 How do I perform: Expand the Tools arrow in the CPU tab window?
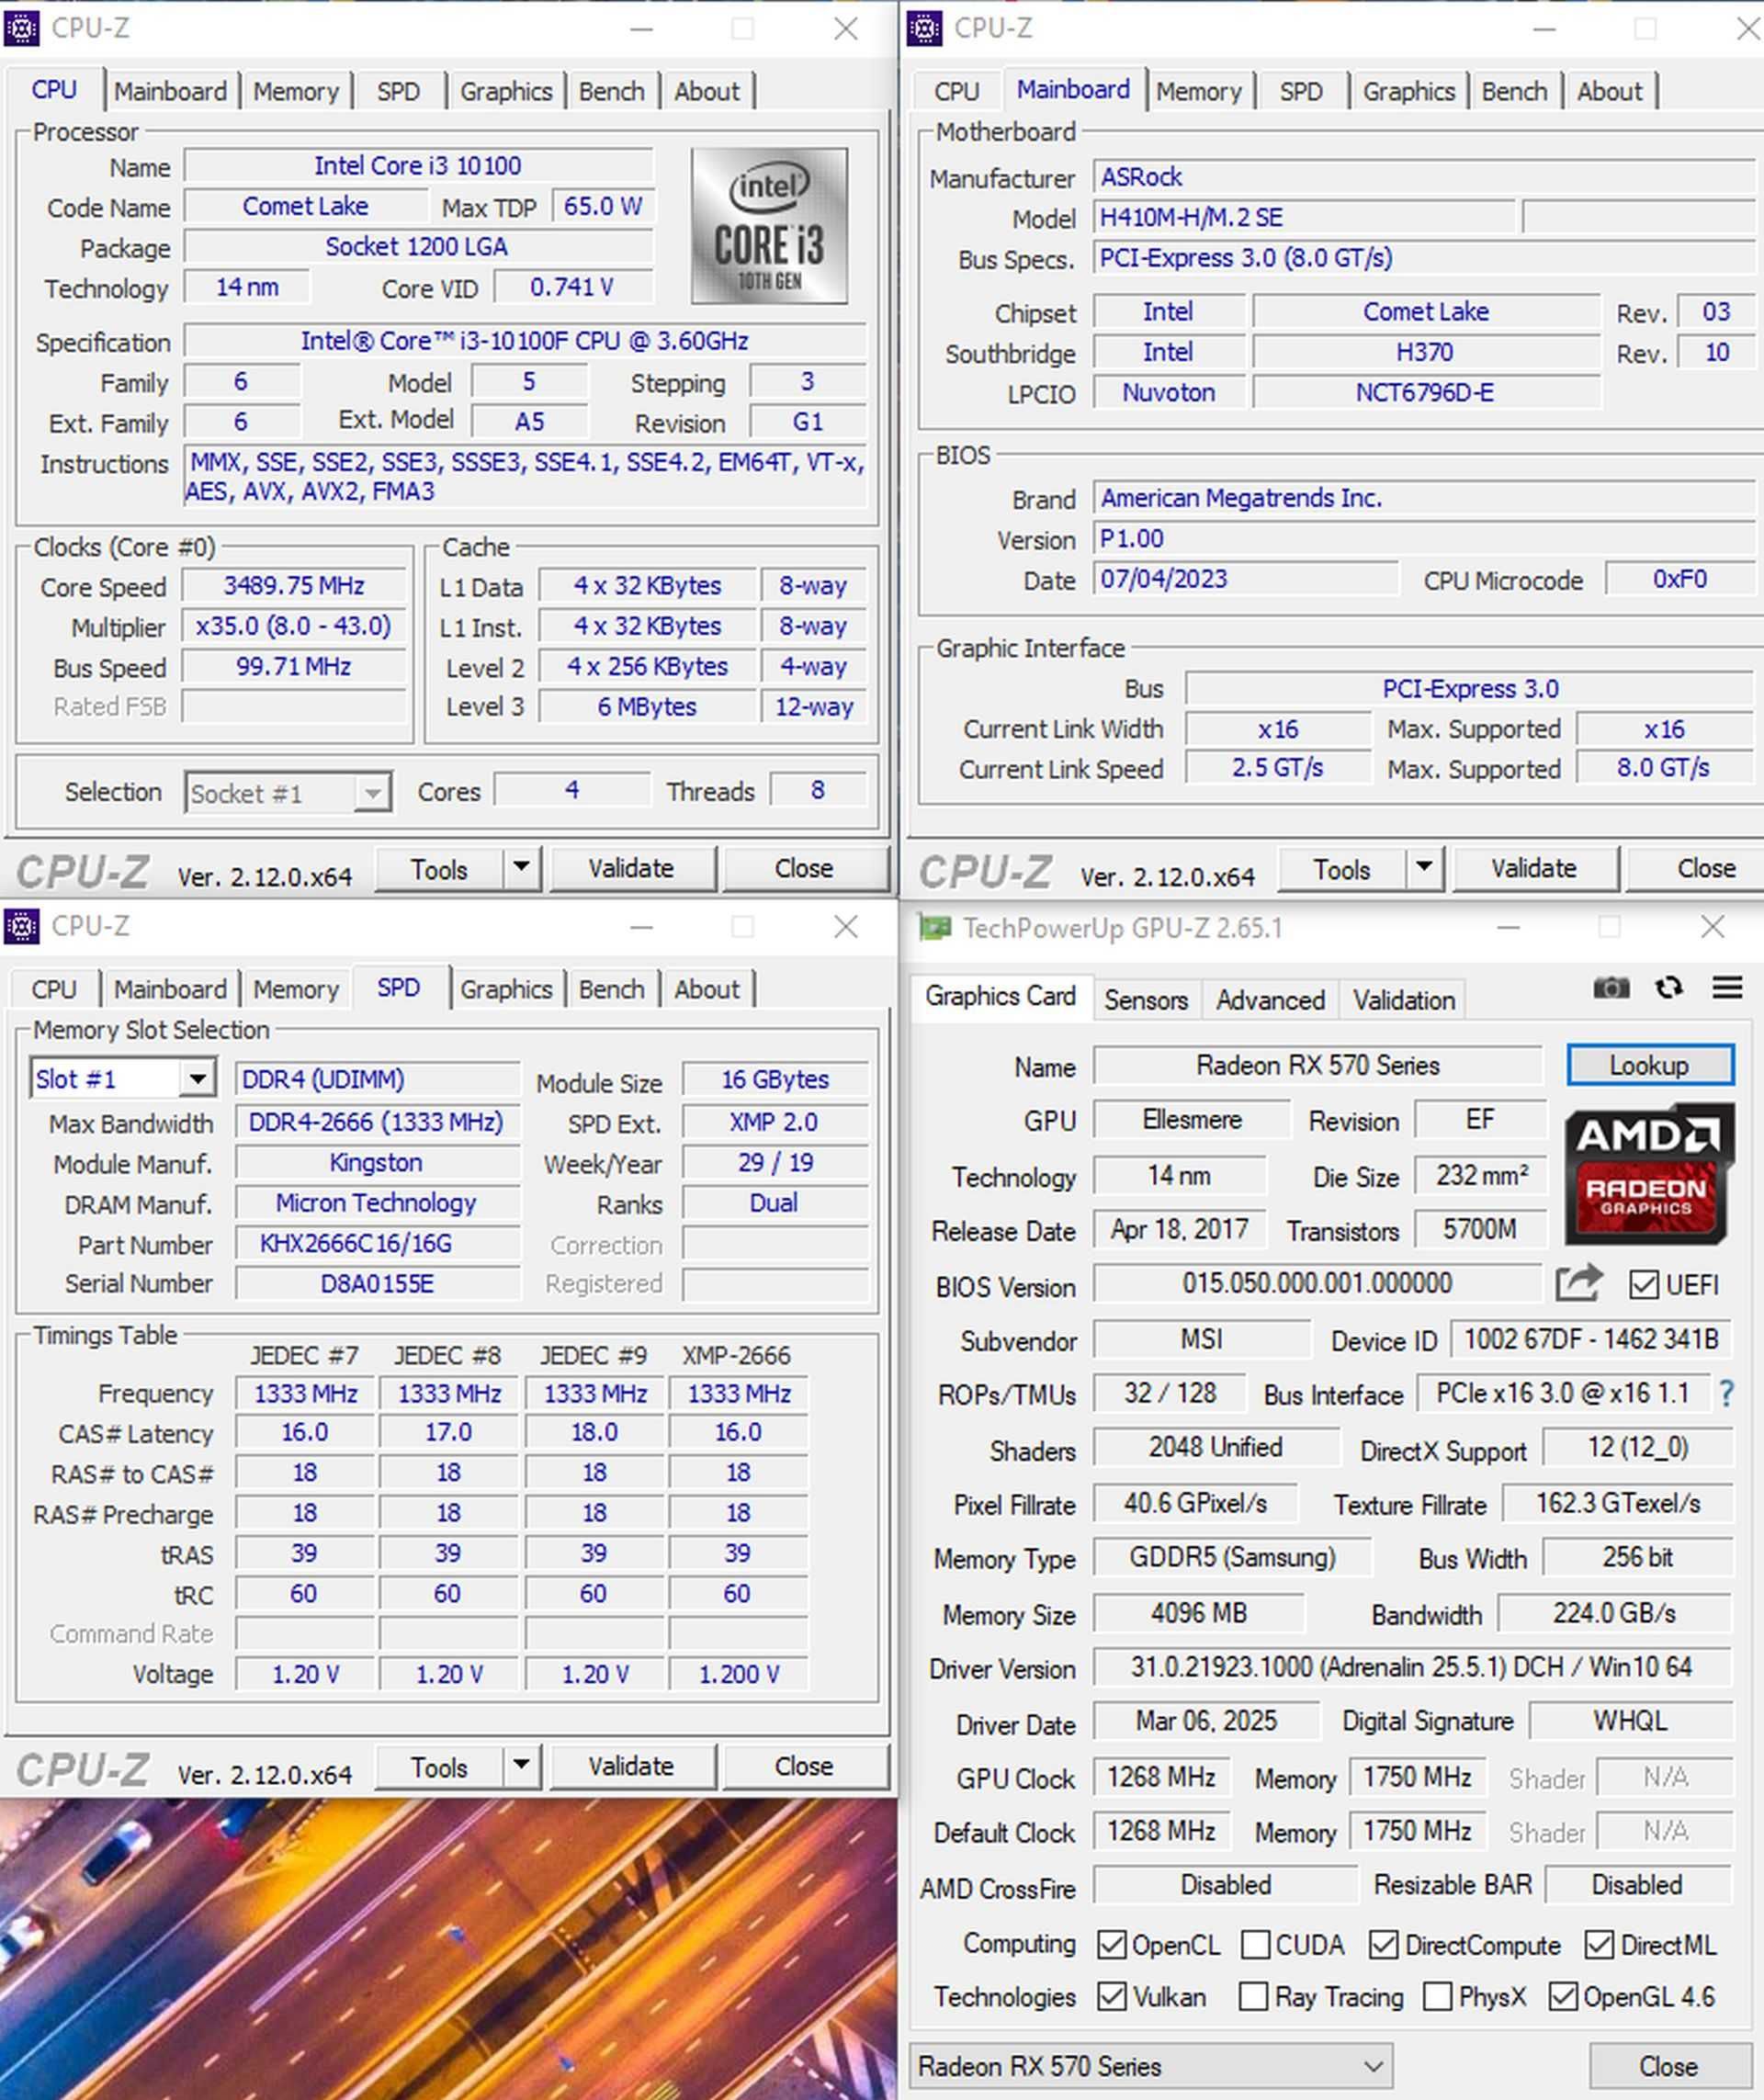521,868
